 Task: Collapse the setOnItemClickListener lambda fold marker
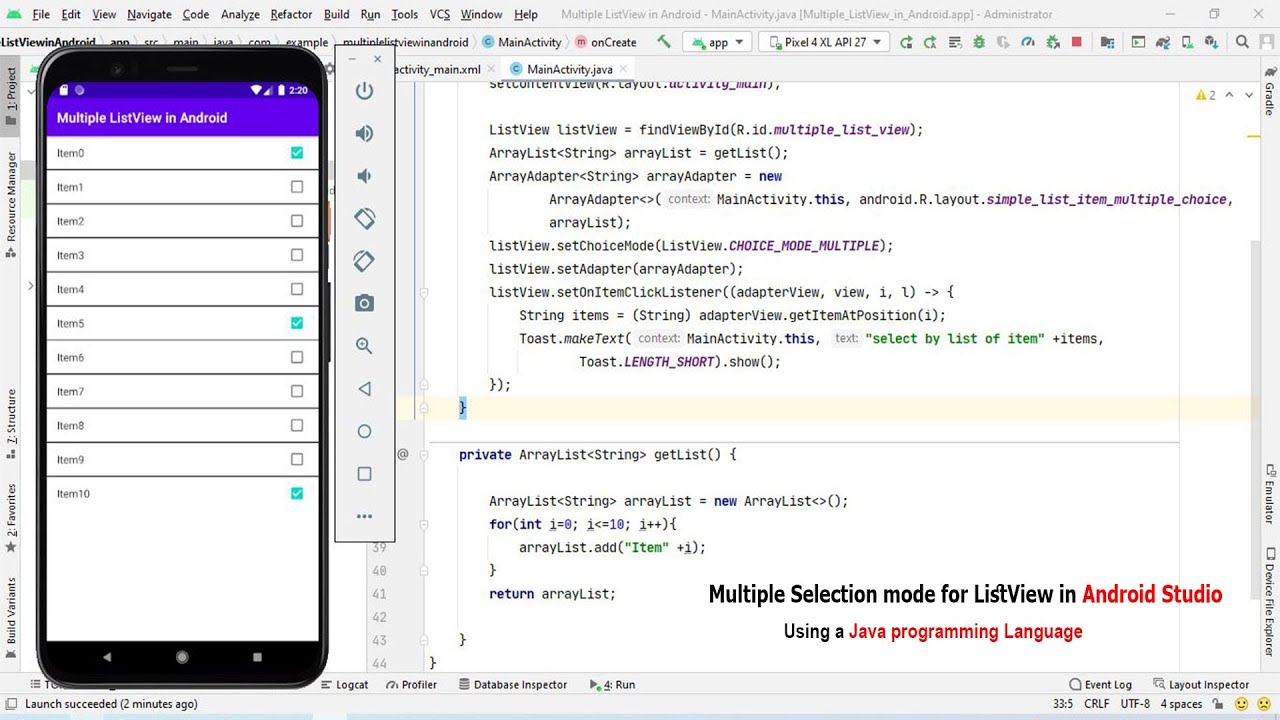click(x=424, y=292)
